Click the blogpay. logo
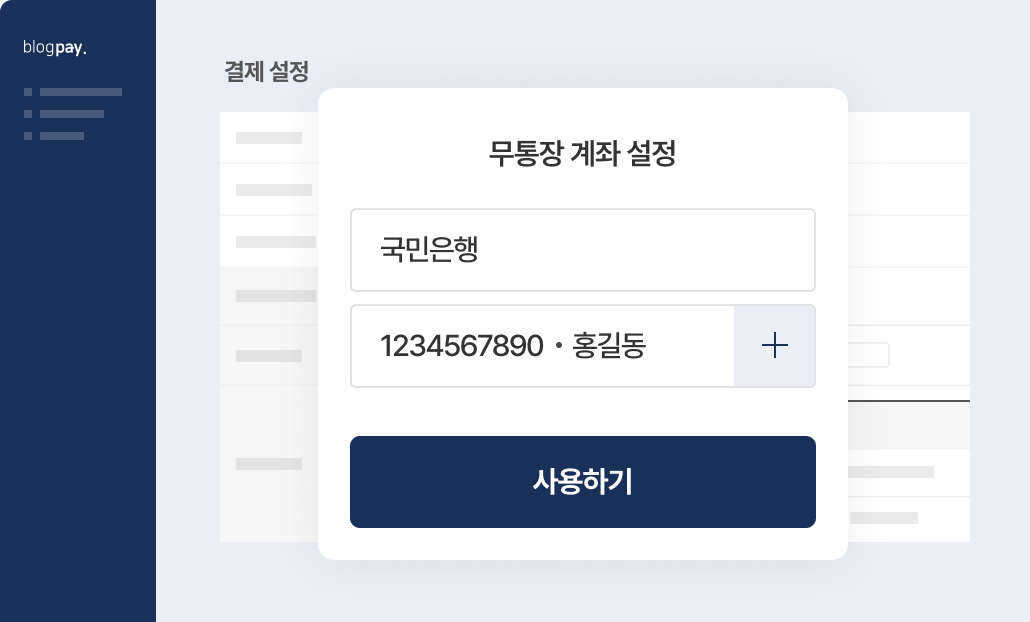This screenshot has height=622, width=1030. [55, 47]
